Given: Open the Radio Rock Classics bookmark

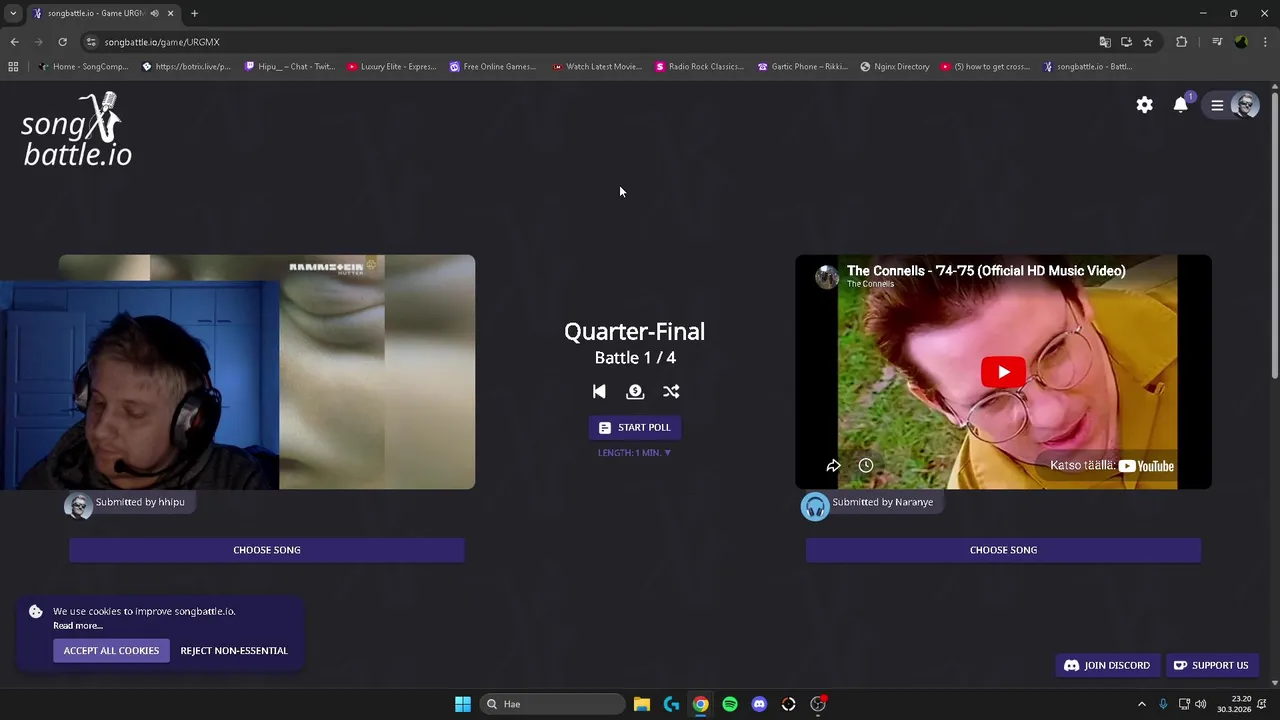Looking at the screenshot, I should (x=700, y=67).
